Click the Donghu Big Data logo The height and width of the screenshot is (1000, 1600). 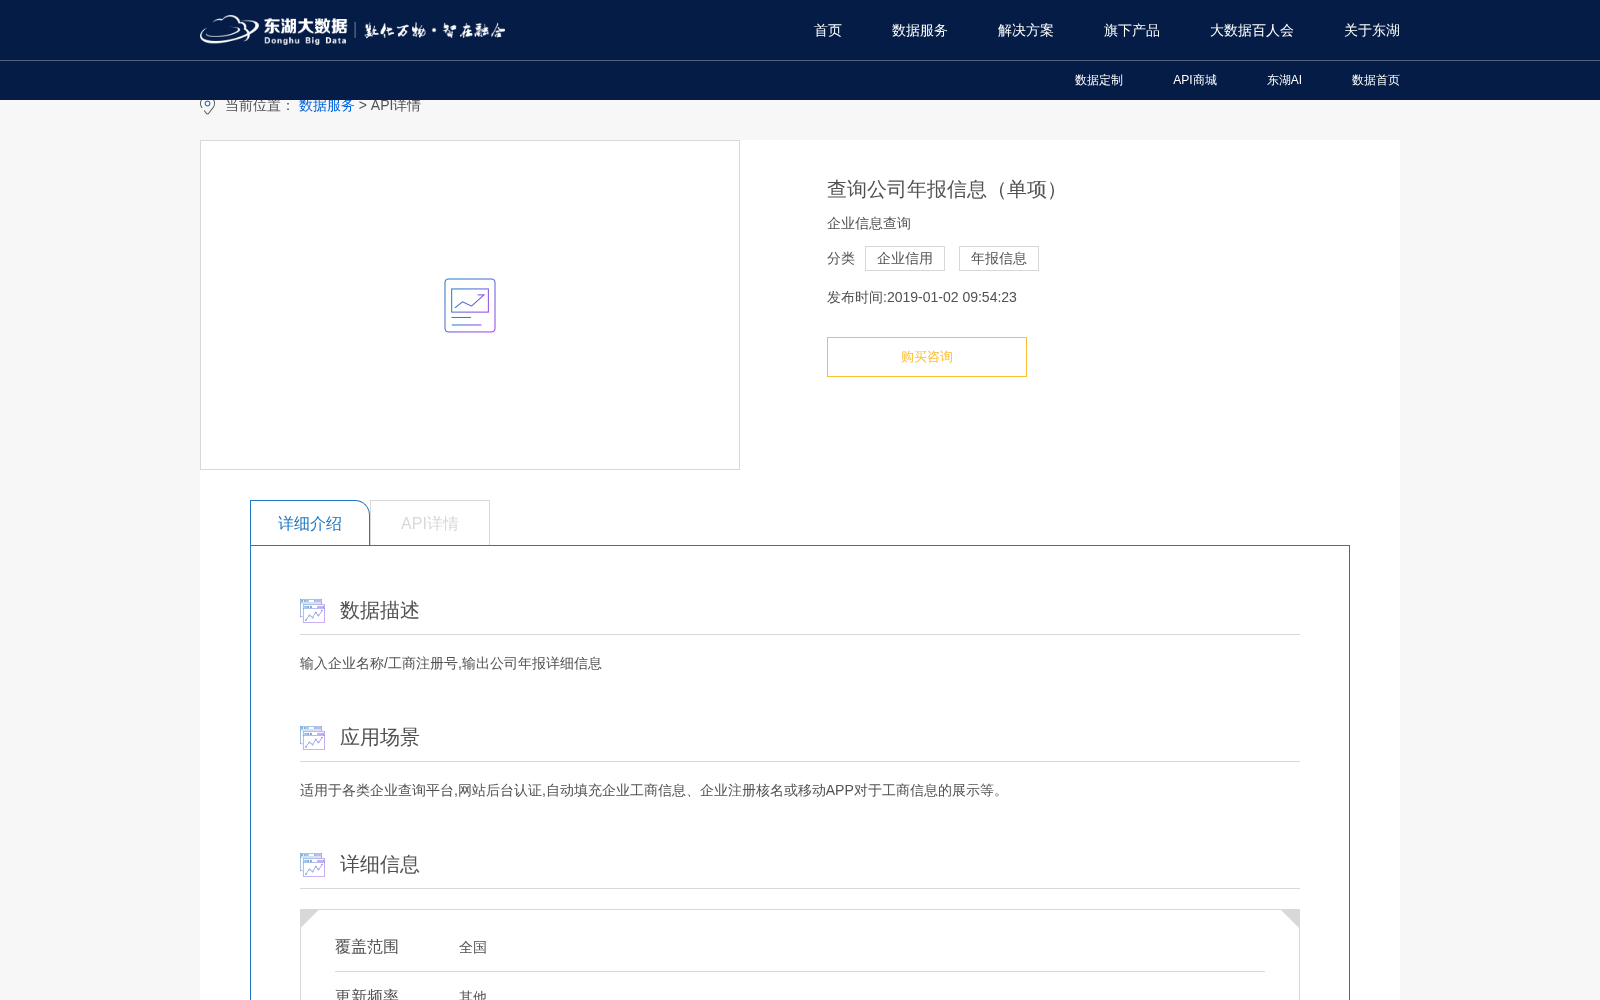(274, 30)
